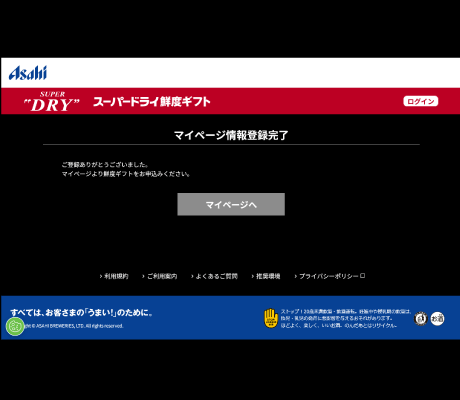Screen dimensions: 460x400
Task: Click the スーパードライ鮮度ギフト title
Action: tap(152, 101)
